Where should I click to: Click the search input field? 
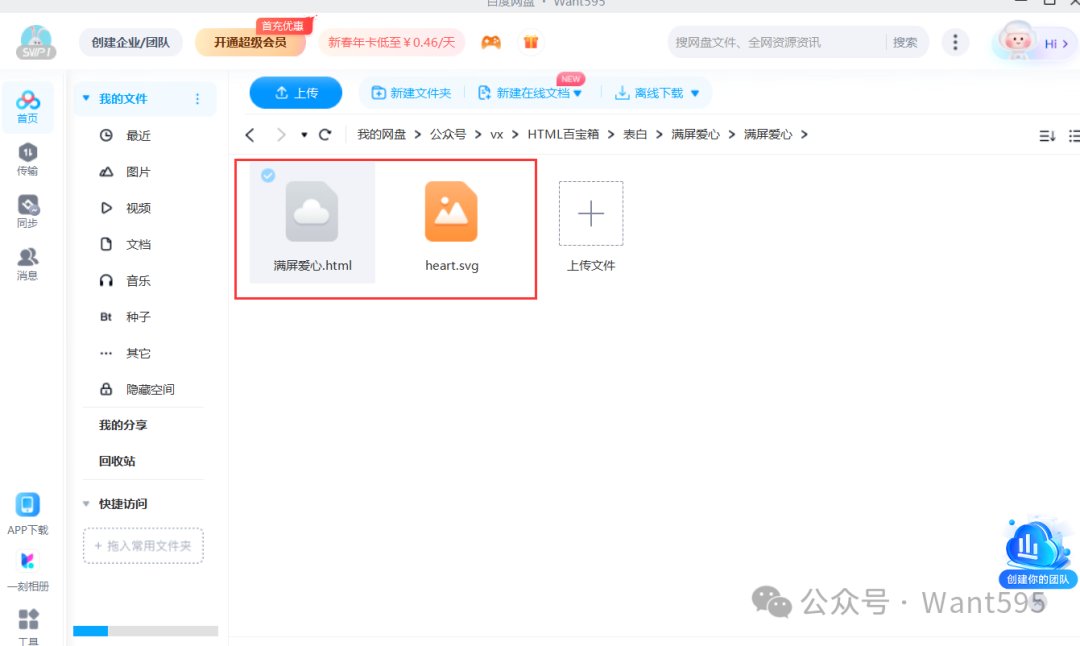(x=777, y=43)
